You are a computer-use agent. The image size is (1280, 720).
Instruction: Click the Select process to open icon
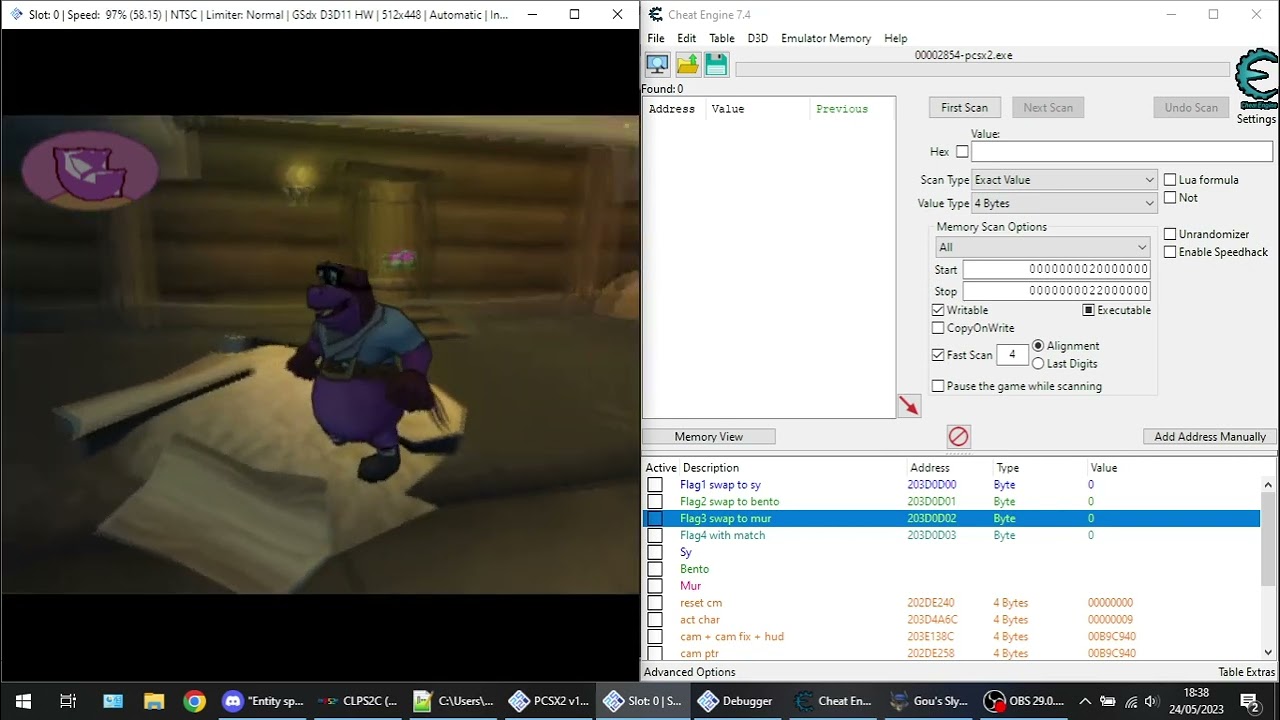point(657,65)
